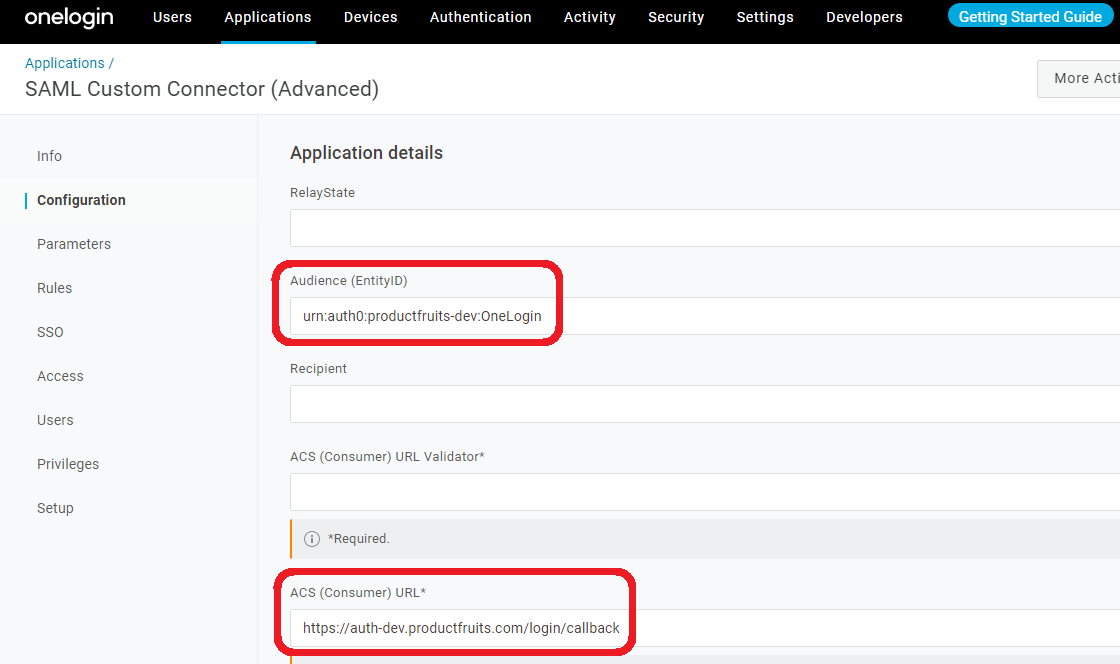1120x664 pixels.
Task: Click the ACS (Consumer) URL Validator field
Action: (x=705, y=491)
